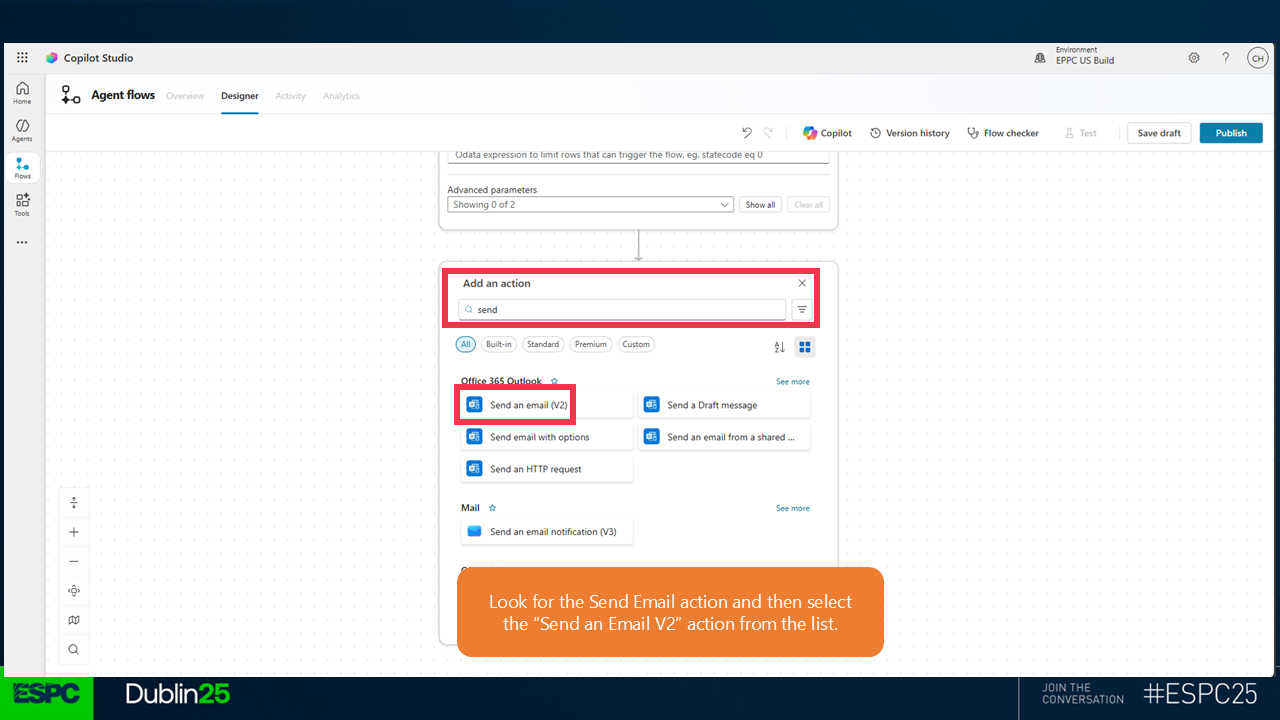Click the sort A-Z icon
The height and width of the screenshot is (720, 1280).
(779, 347)
